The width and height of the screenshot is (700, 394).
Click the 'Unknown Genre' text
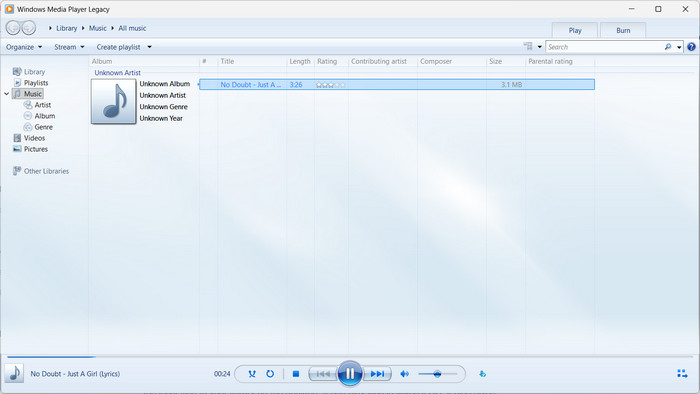tap(163, 107)
